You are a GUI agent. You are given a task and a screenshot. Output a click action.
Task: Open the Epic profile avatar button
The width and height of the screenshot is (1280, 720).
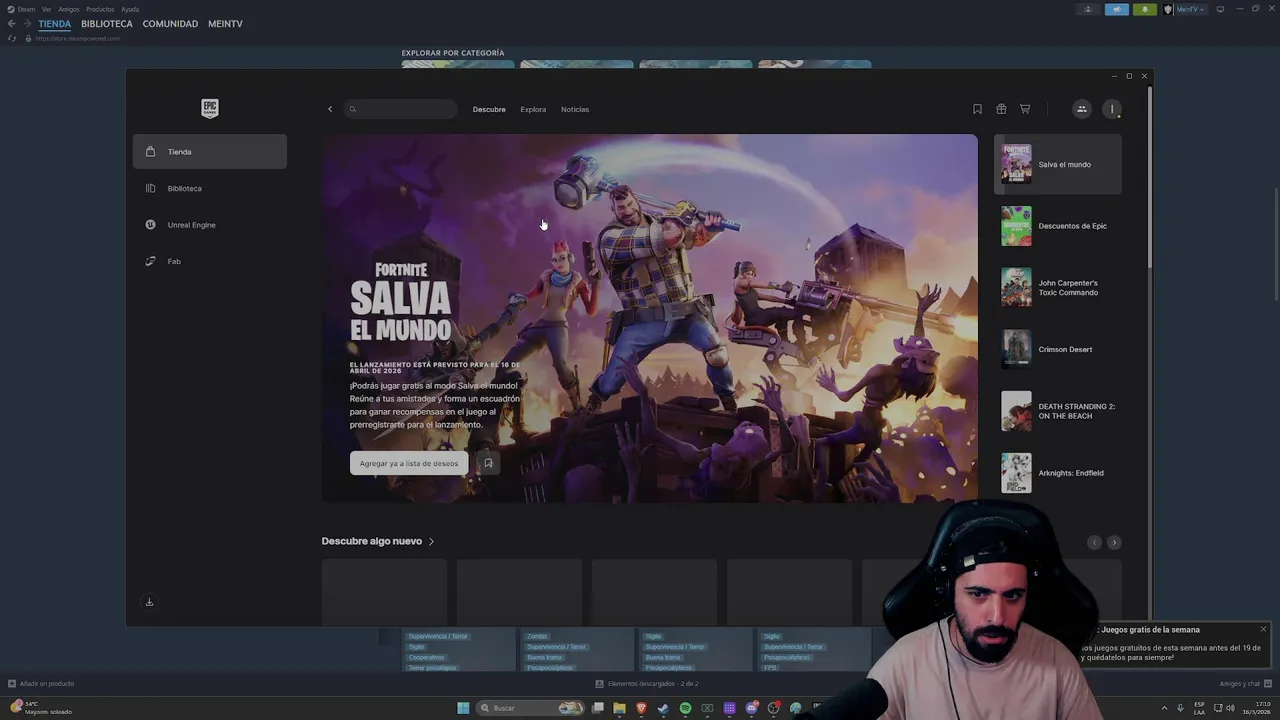point(1112,109)
